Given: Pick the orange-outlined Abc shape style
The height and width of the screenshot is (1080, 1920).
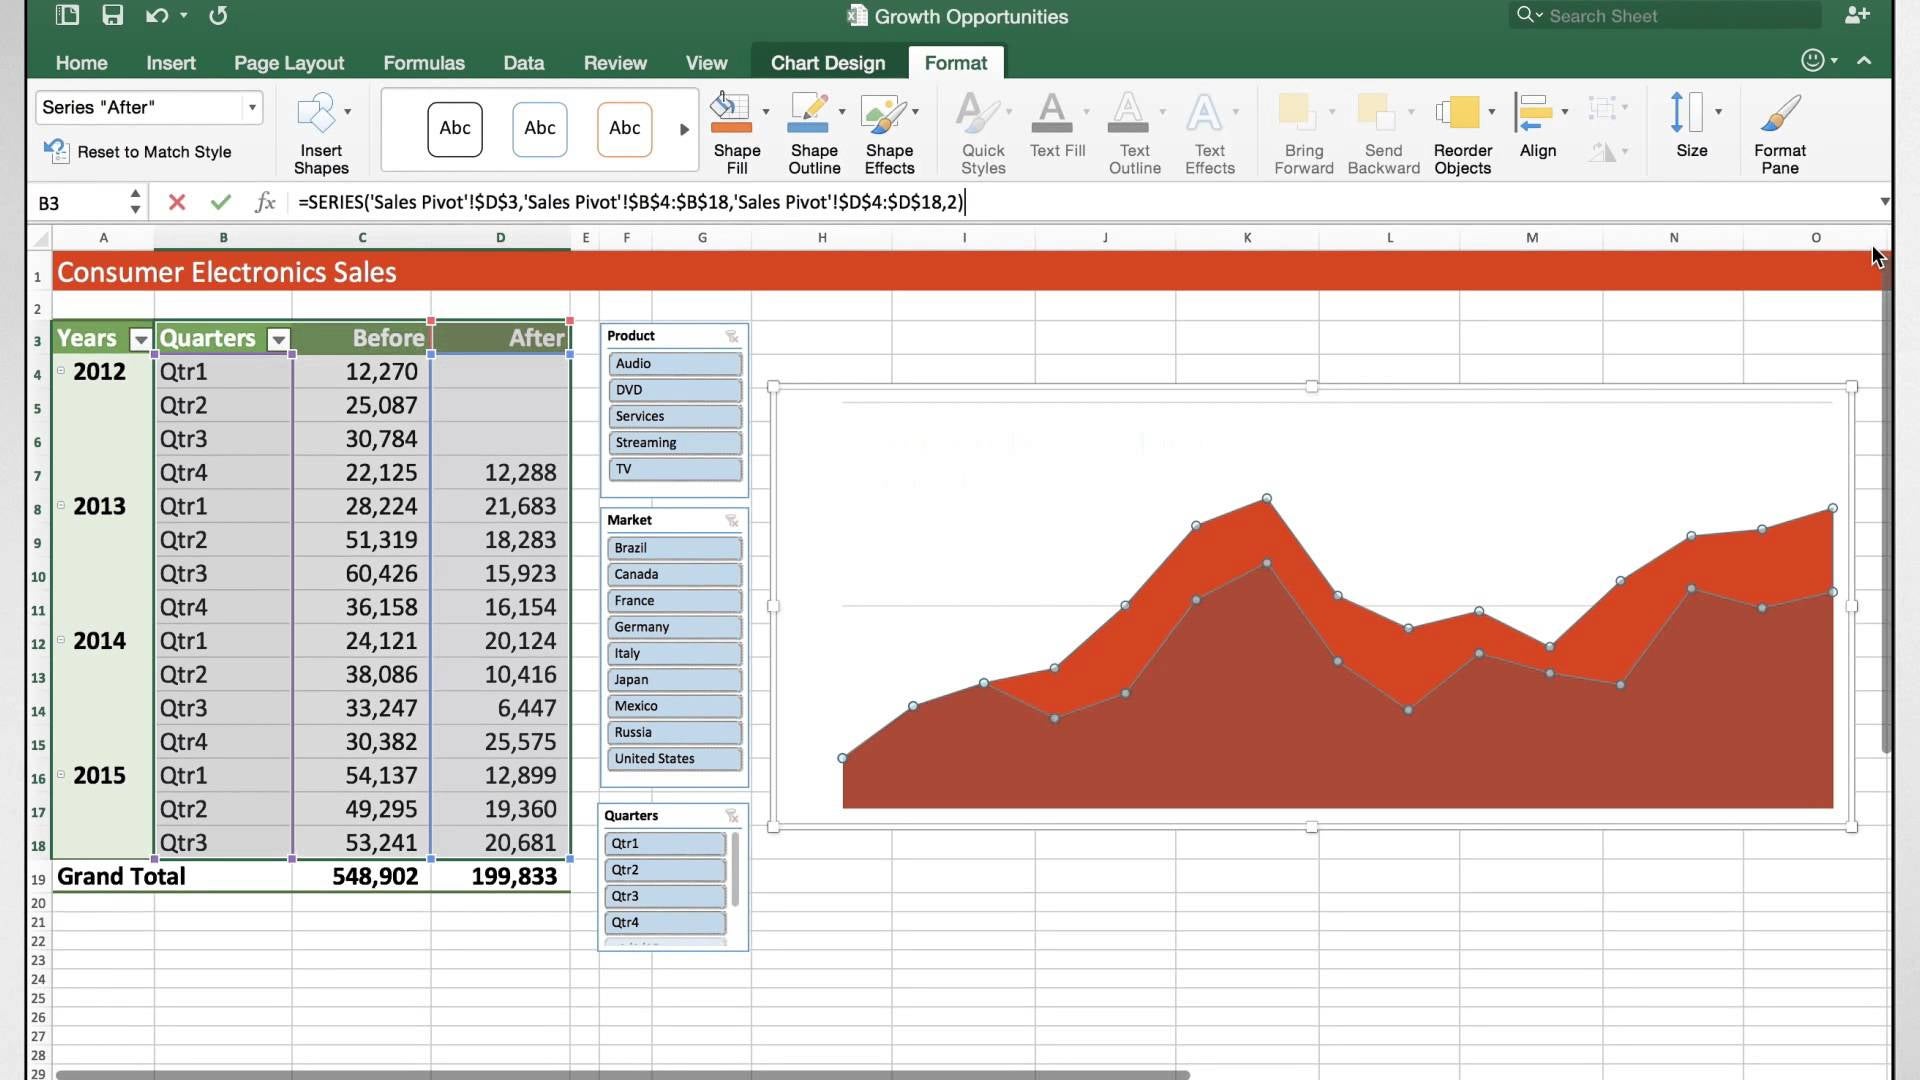Looking at the screenshot, I should (x=624, y=128).
